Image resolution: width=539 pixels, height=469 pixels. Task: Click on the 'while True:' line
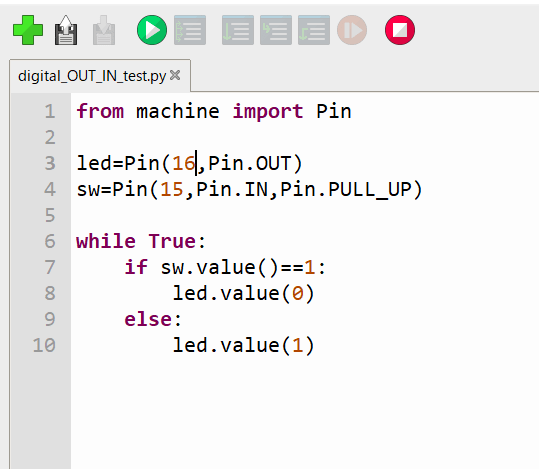141,241
